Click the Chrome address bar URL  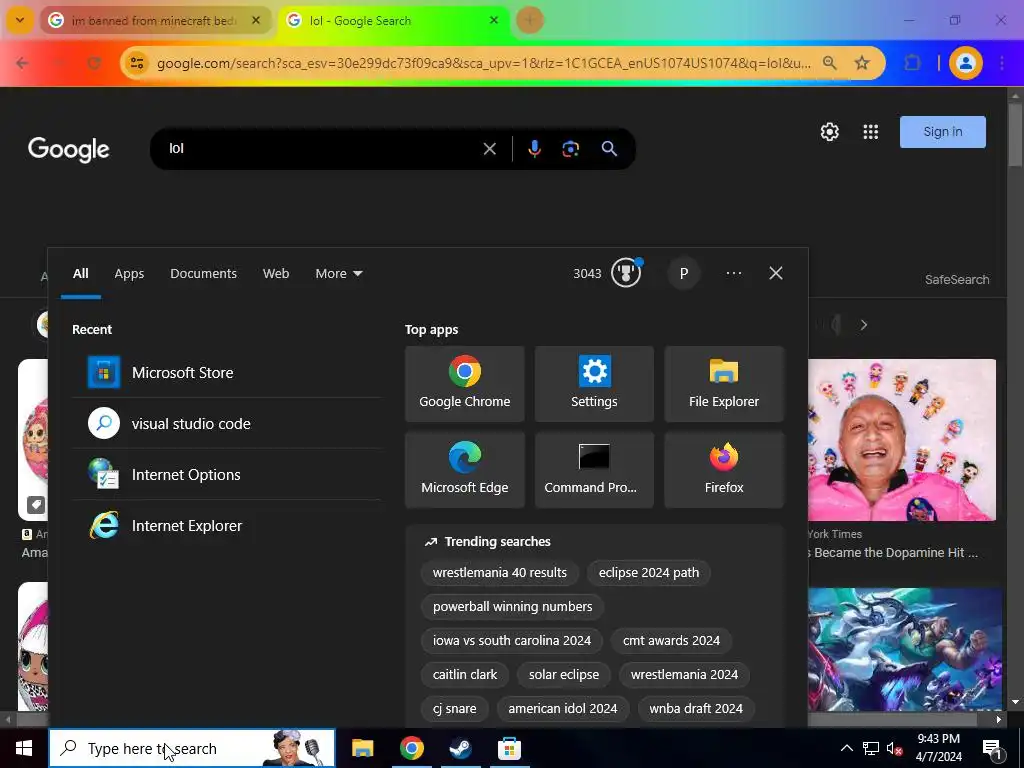click(484, 63)
